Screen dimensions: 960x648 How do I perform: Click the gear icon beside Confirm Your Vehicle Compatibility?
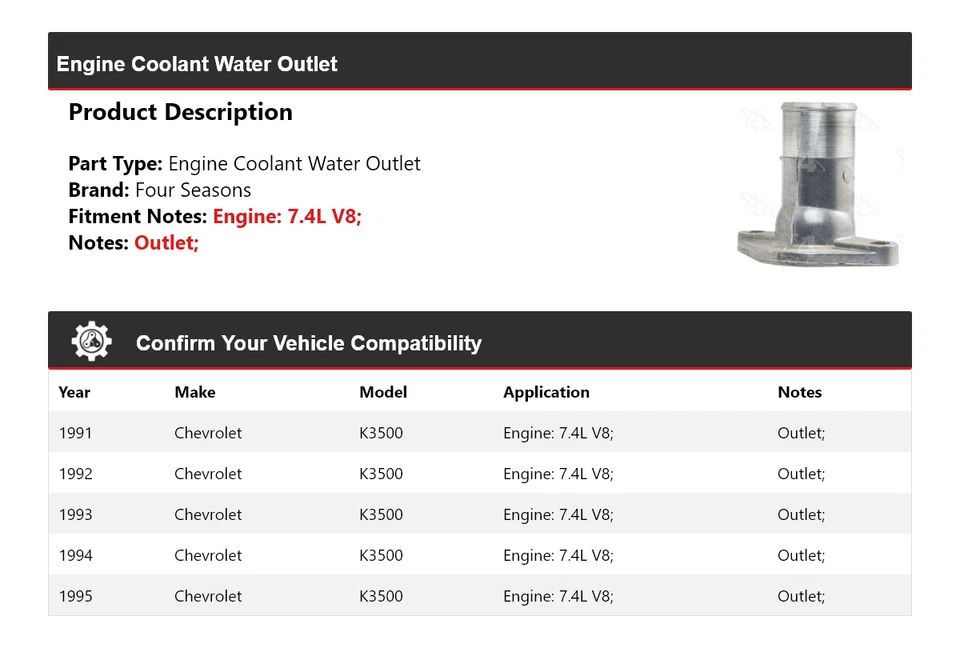tap(92, 342)
